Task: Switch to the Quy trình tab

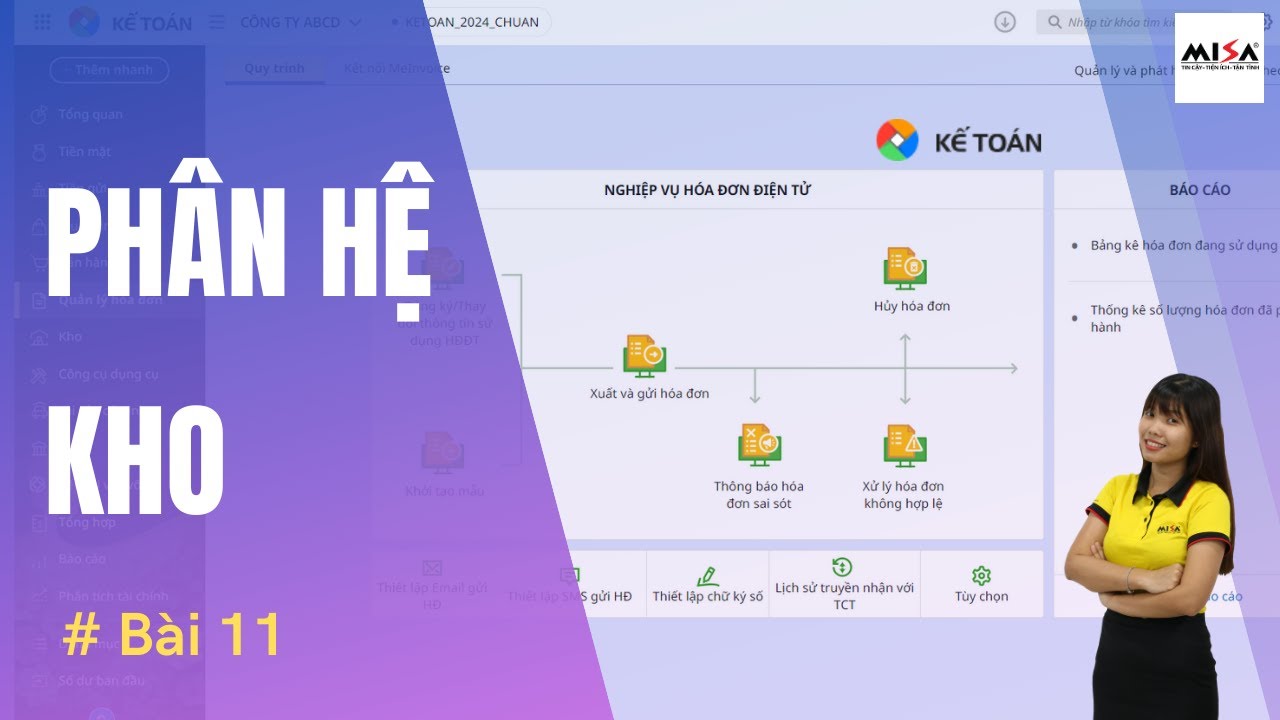Action: [x=274, y=69]
